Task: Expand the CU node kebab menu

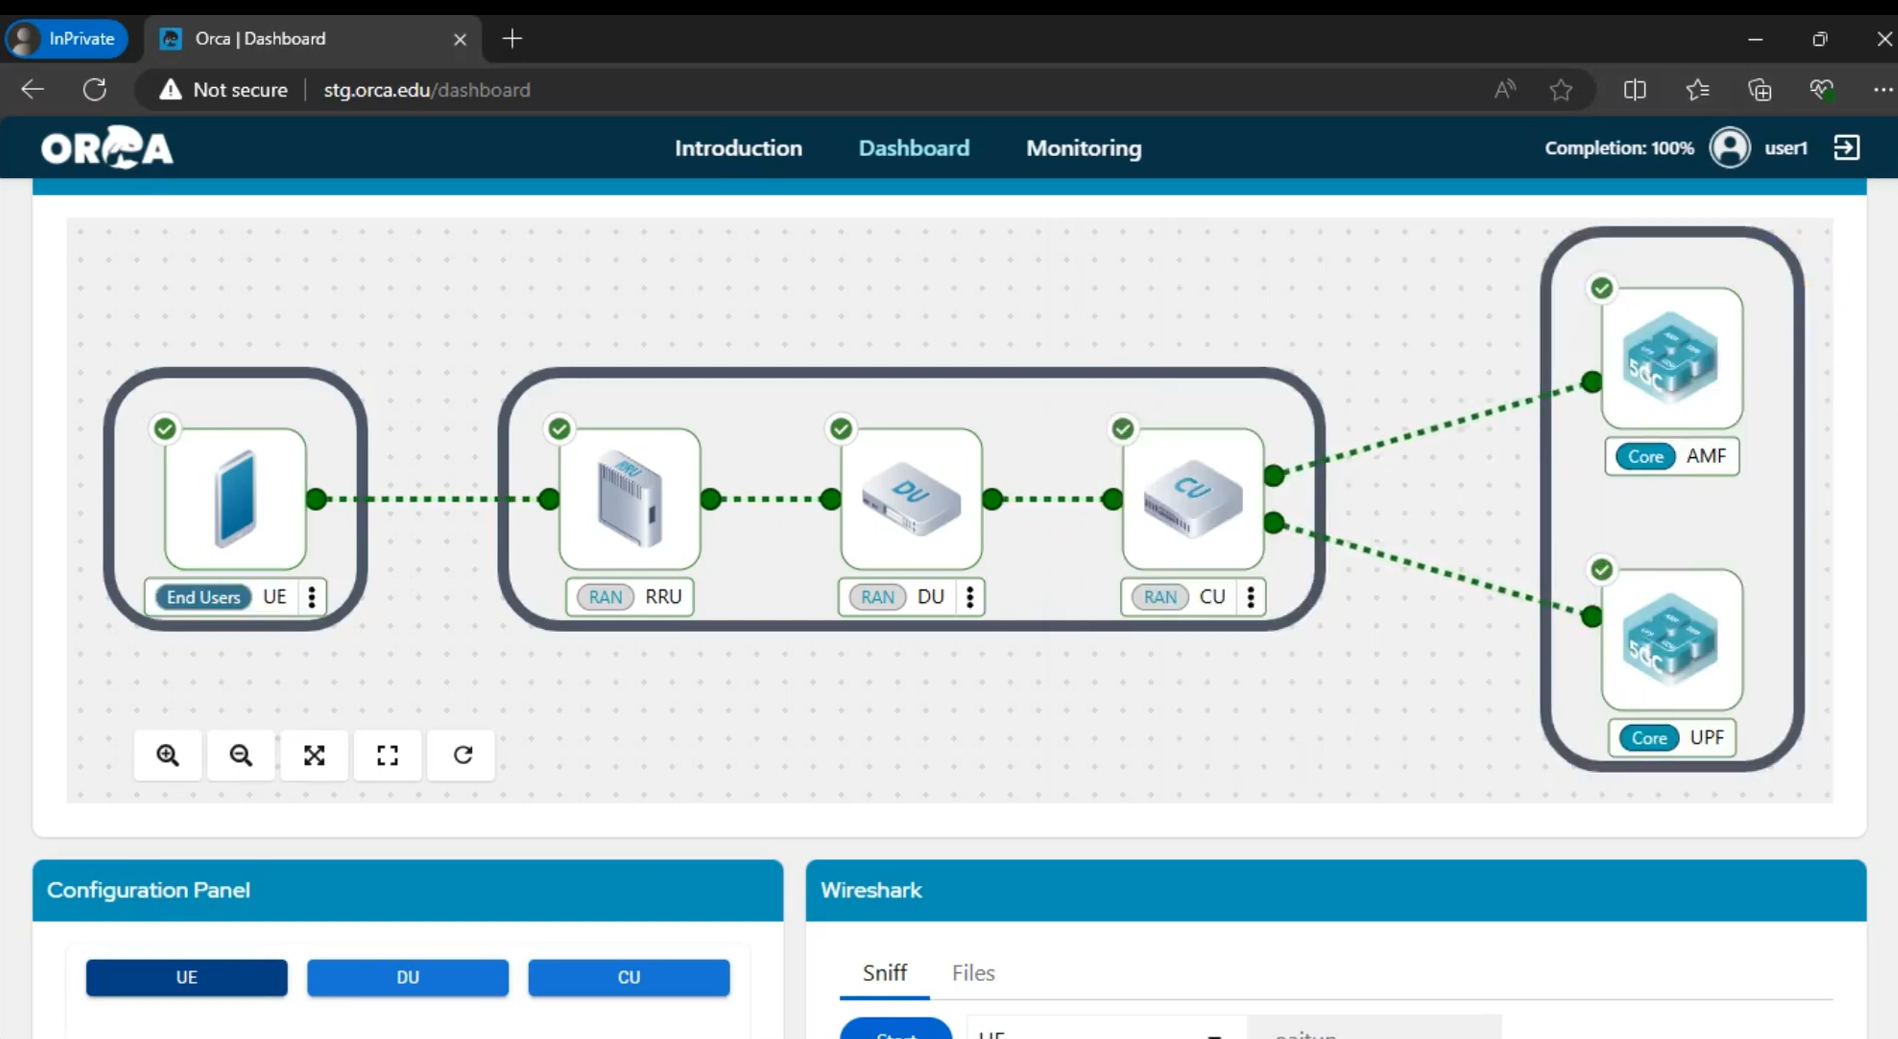Action: pos(1251,597)
